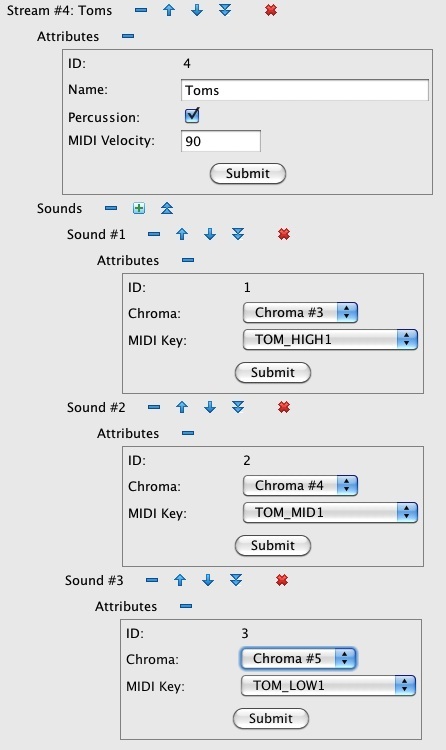Send Sound #2 to bottom with double arrow
This screenshot has width=446, height=750.
pos(238,407)
